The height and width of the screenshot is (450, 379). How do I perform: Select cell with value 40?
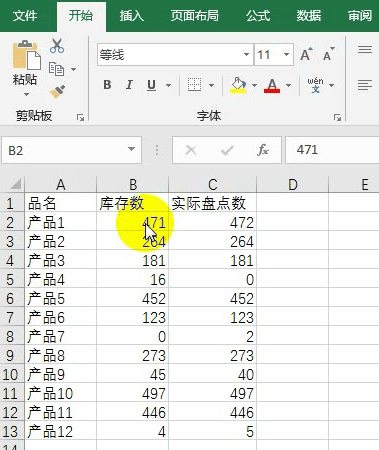coord(213,375)
